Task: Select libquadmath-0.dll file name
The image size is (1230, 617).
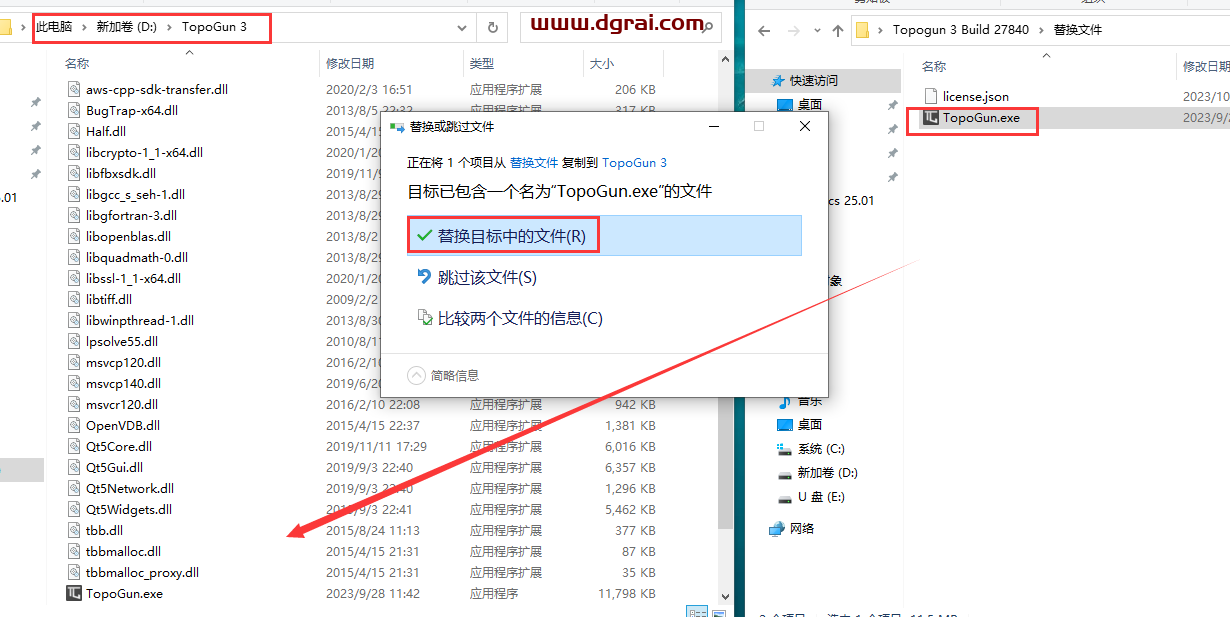Action: click(137, 257)
